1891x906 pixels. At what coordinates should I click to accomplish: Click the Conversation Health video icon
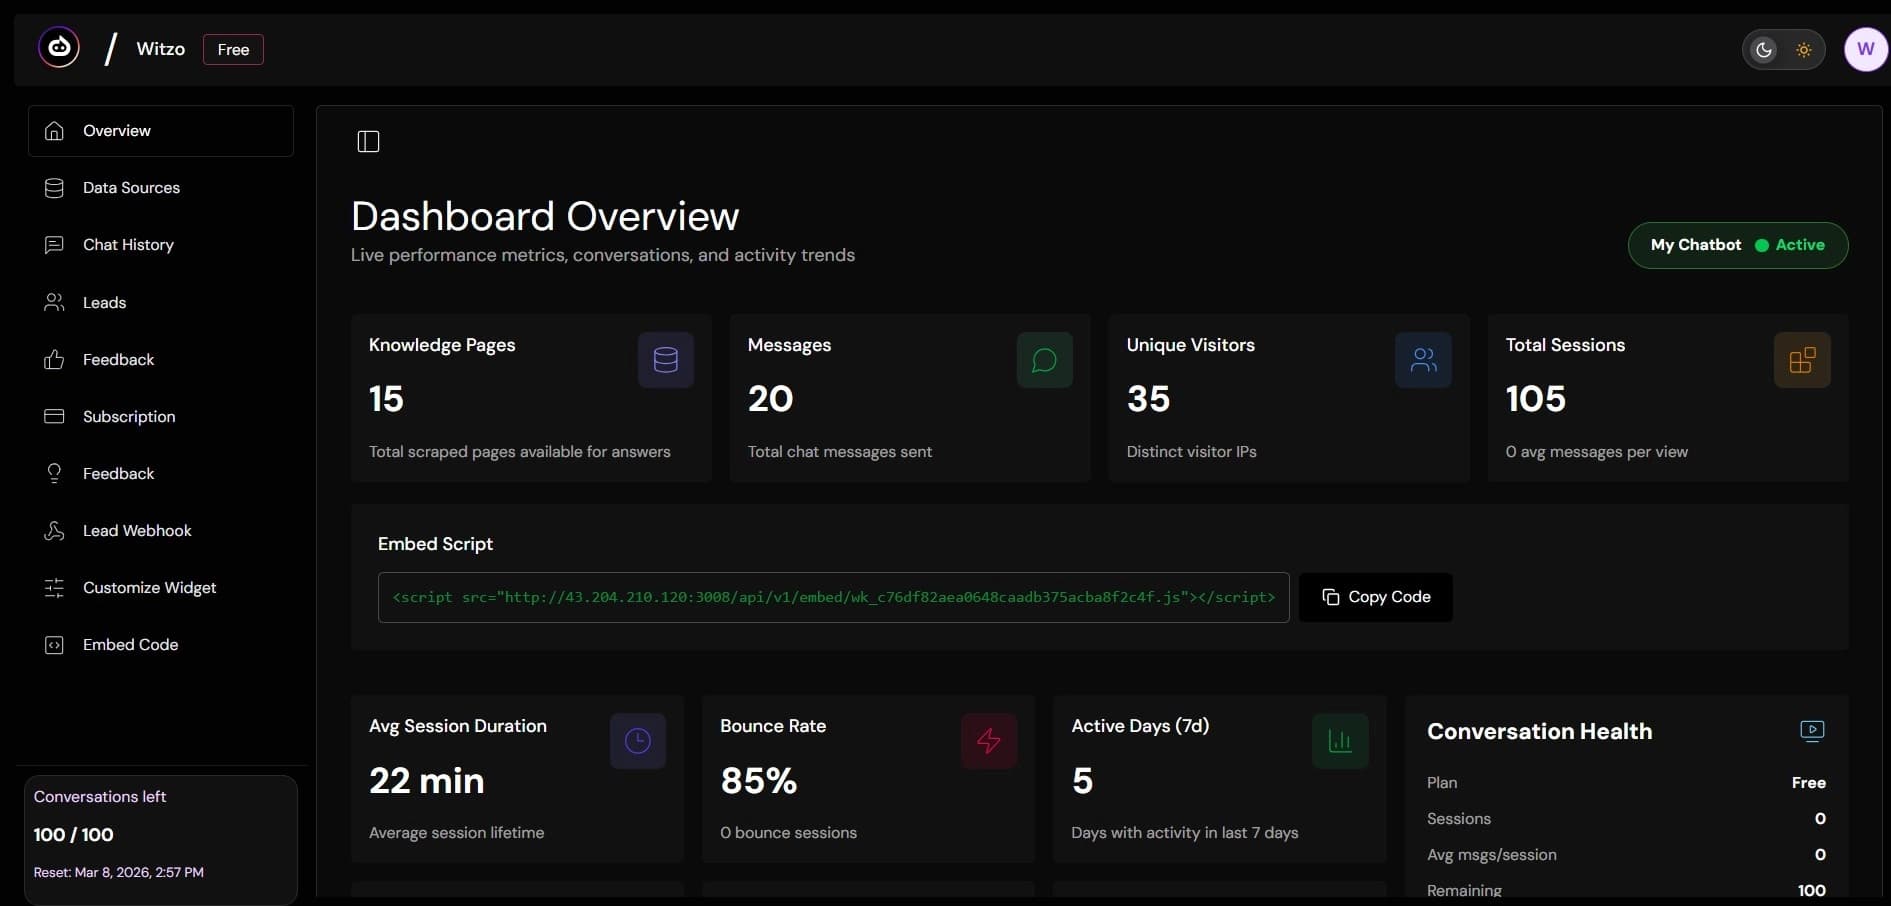(x=1812, y=730)
